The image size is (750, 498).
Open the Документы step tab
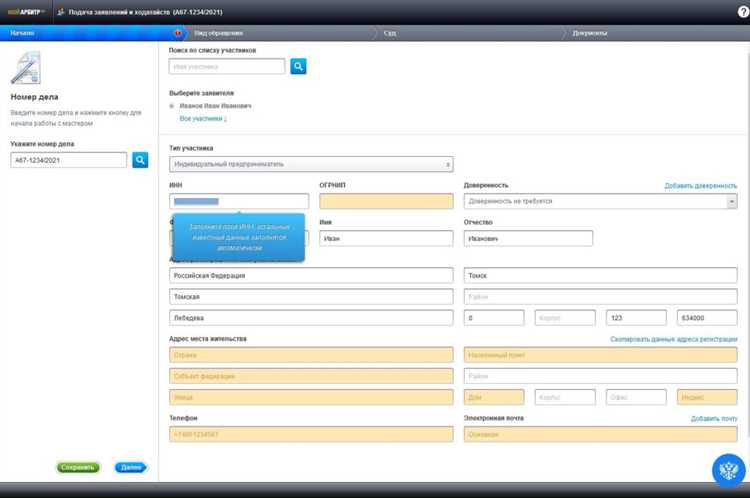coord(588,33)
